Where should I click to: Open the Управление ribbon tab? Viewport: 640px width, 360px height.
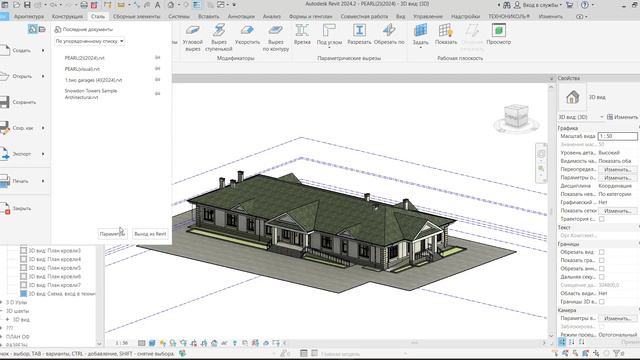coord(428,16)
